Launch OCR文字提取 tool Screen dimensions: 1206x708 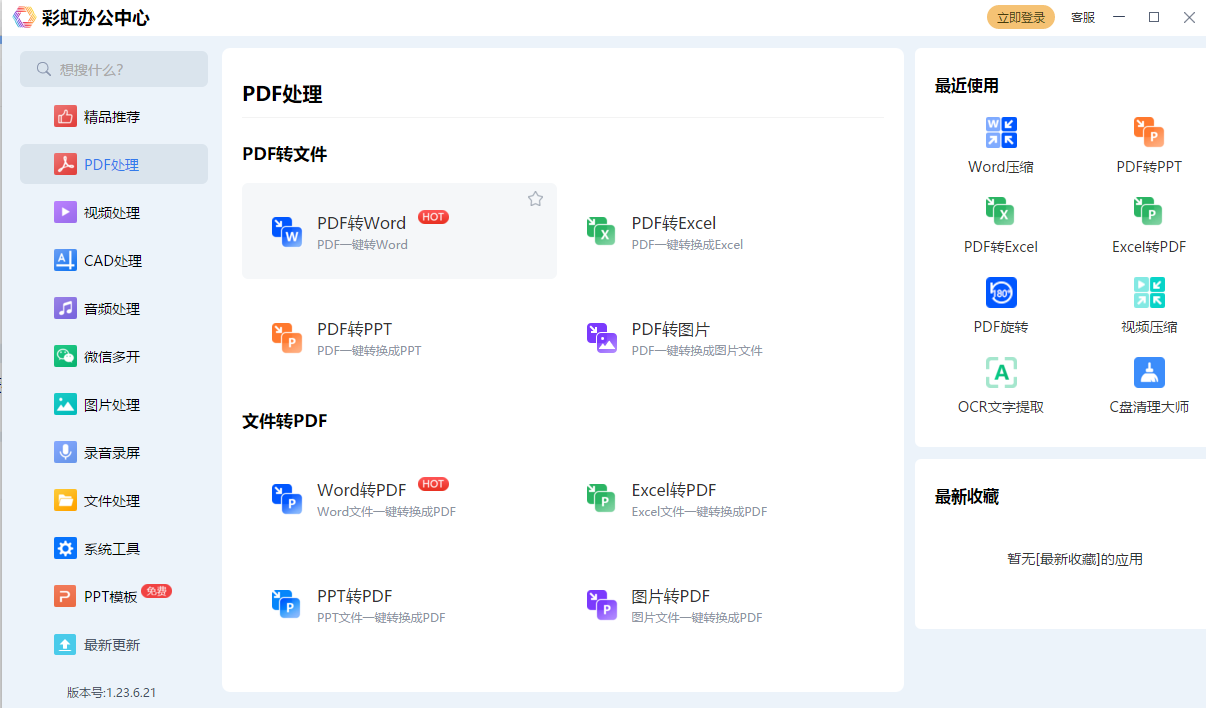(x=1001, y=383)
